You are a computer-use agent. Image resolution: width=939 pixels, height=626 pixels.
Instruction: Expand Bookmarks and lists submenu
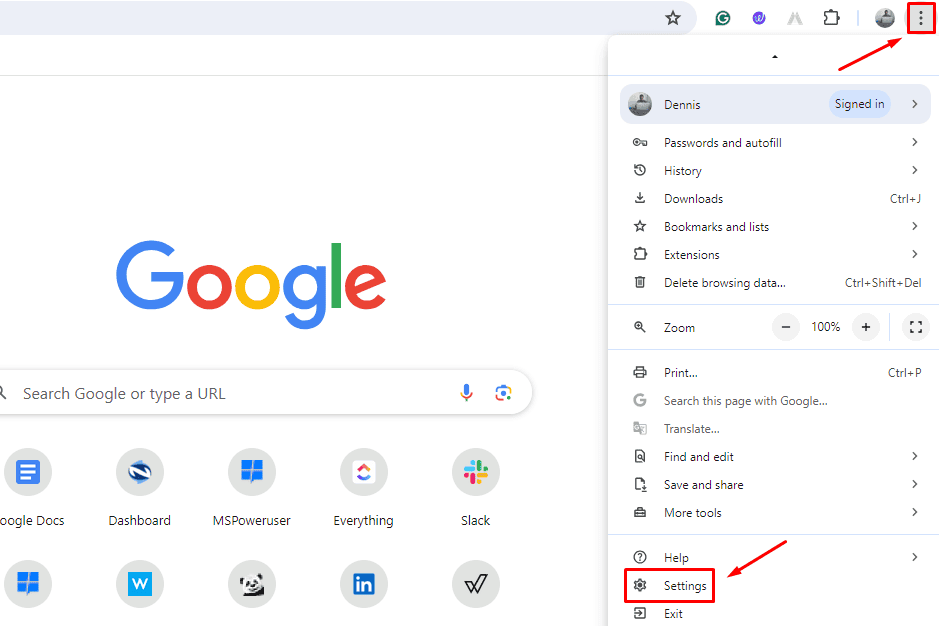point(775,226)
